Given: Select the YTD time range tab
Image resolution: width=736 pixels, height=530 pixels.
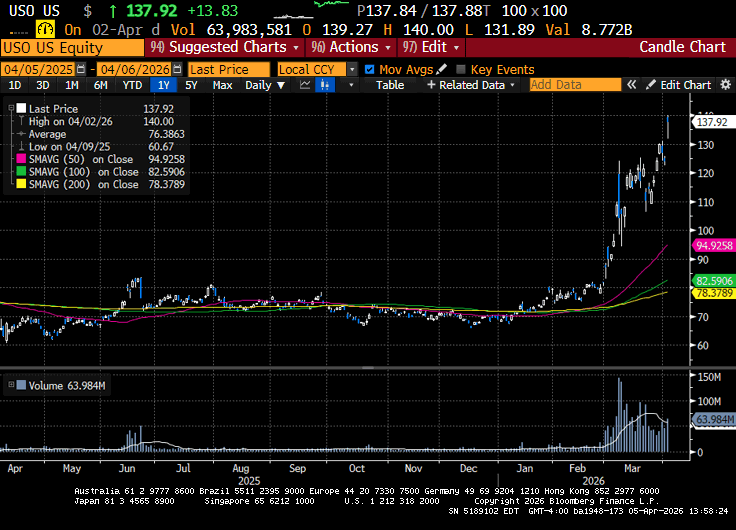Looking at the screenshot, I should pos(131,85).
